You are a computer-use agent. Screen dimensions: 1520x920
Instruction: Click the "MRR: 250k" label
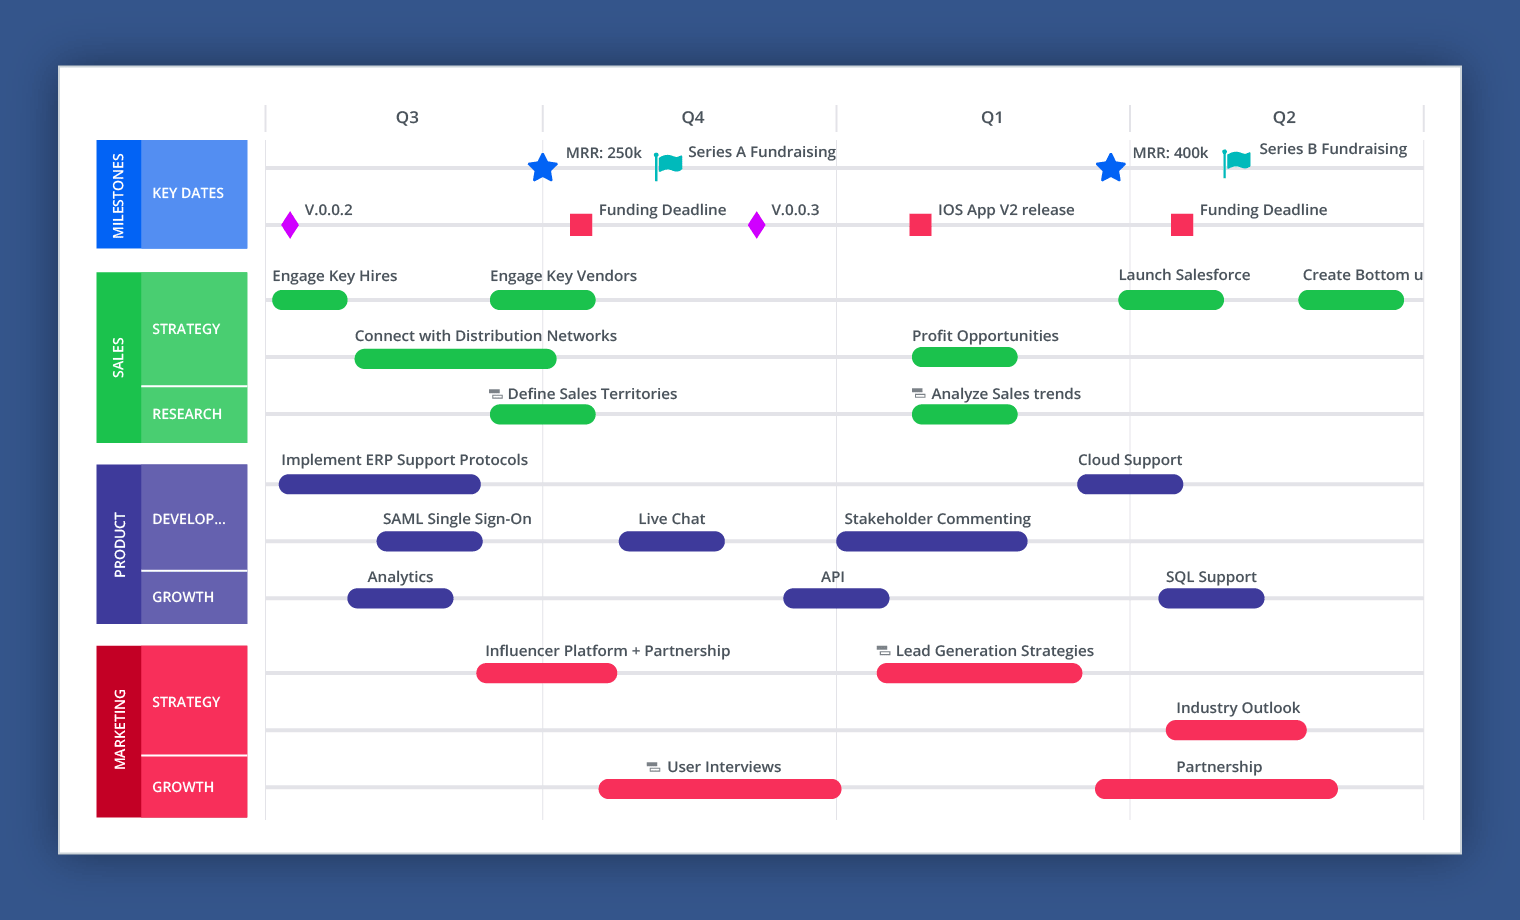[x=604, y=153]
